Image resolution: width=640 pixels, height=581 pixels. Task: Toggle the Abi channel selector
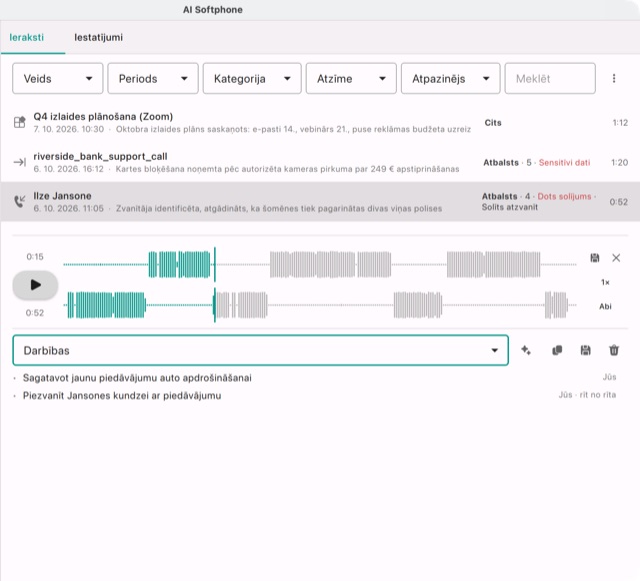(x=605, y=306)
